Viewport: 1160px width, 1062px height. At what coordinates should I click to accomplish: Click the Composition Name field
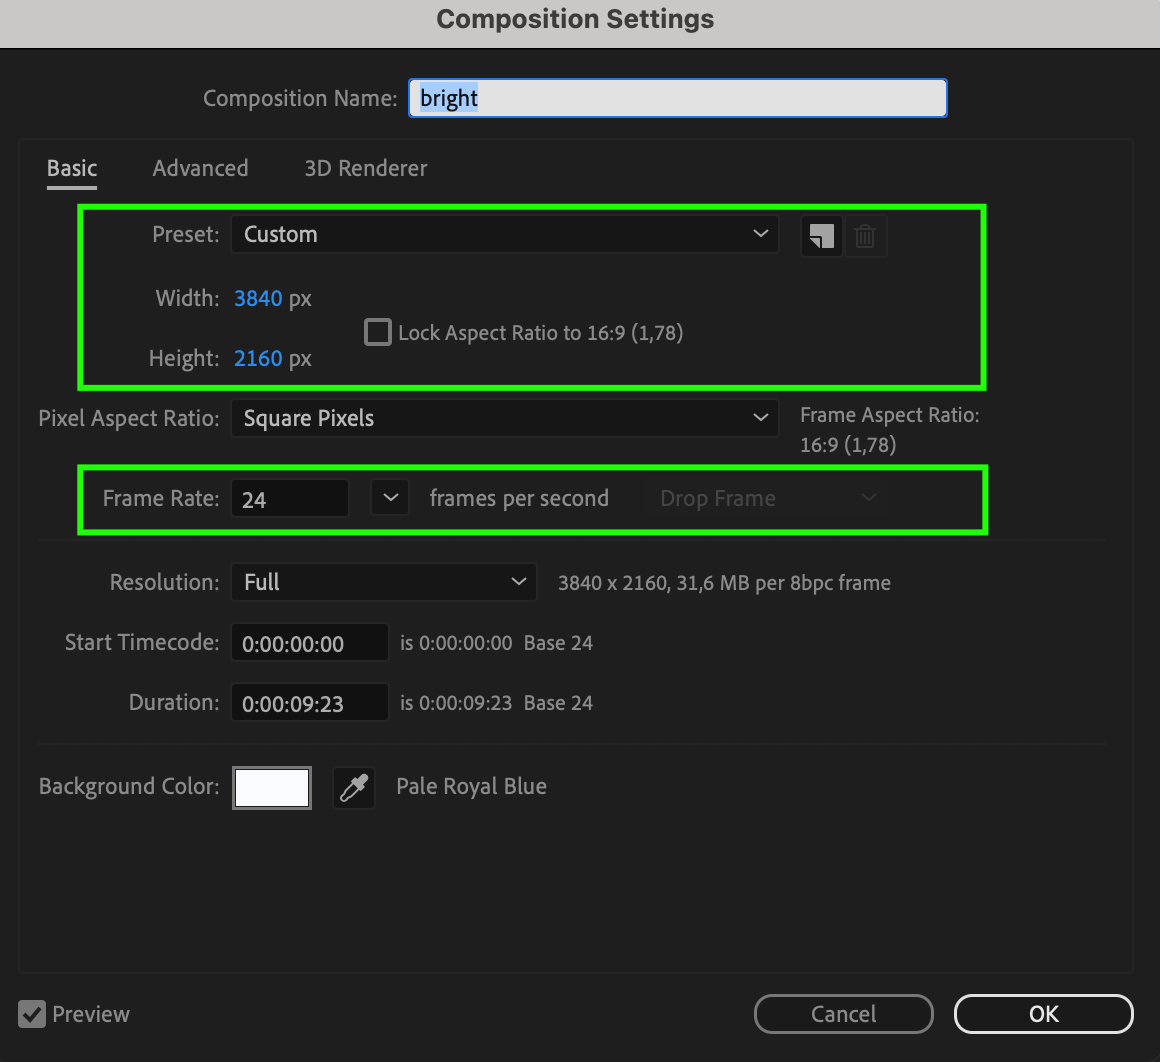[678, 98]
